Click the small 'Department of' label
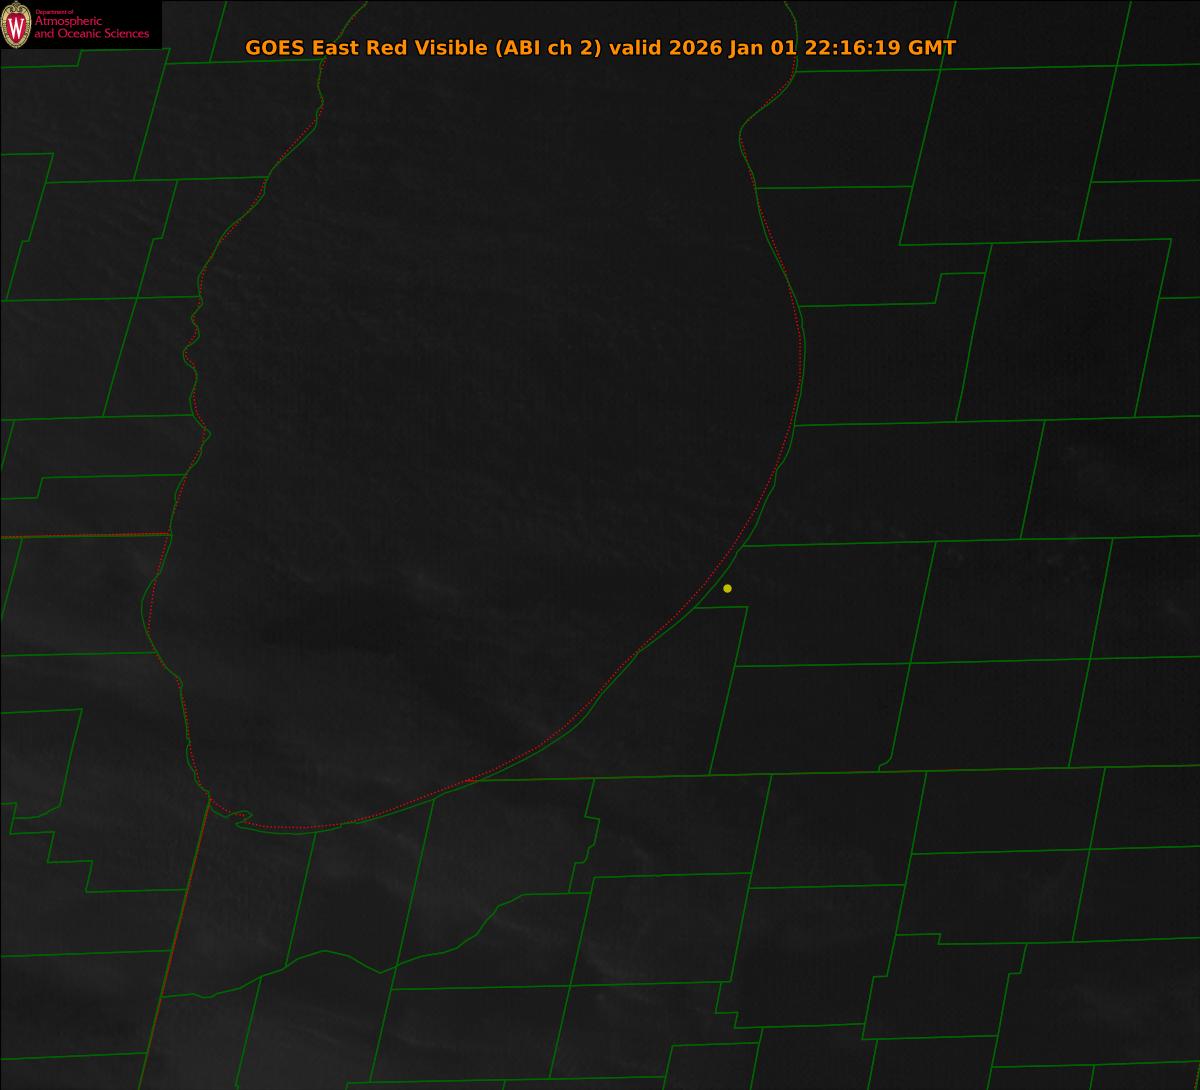 [x=54, y=12]
